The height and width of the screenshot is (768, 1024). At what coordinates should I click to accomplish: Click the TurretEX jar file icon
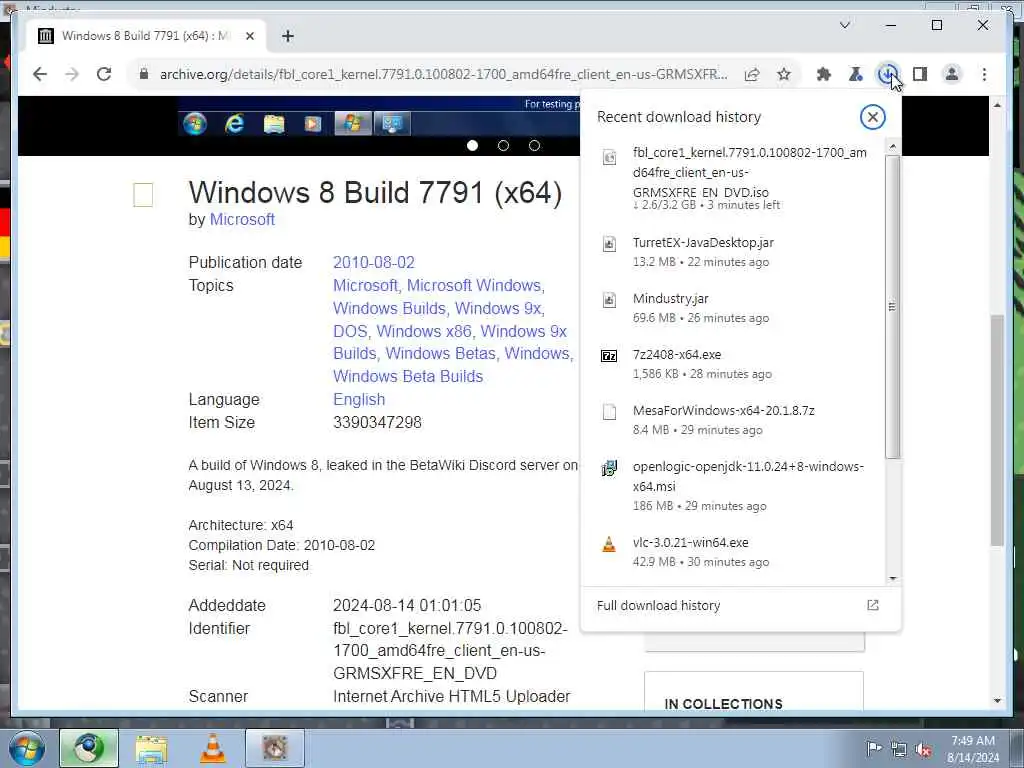(609, 244)
